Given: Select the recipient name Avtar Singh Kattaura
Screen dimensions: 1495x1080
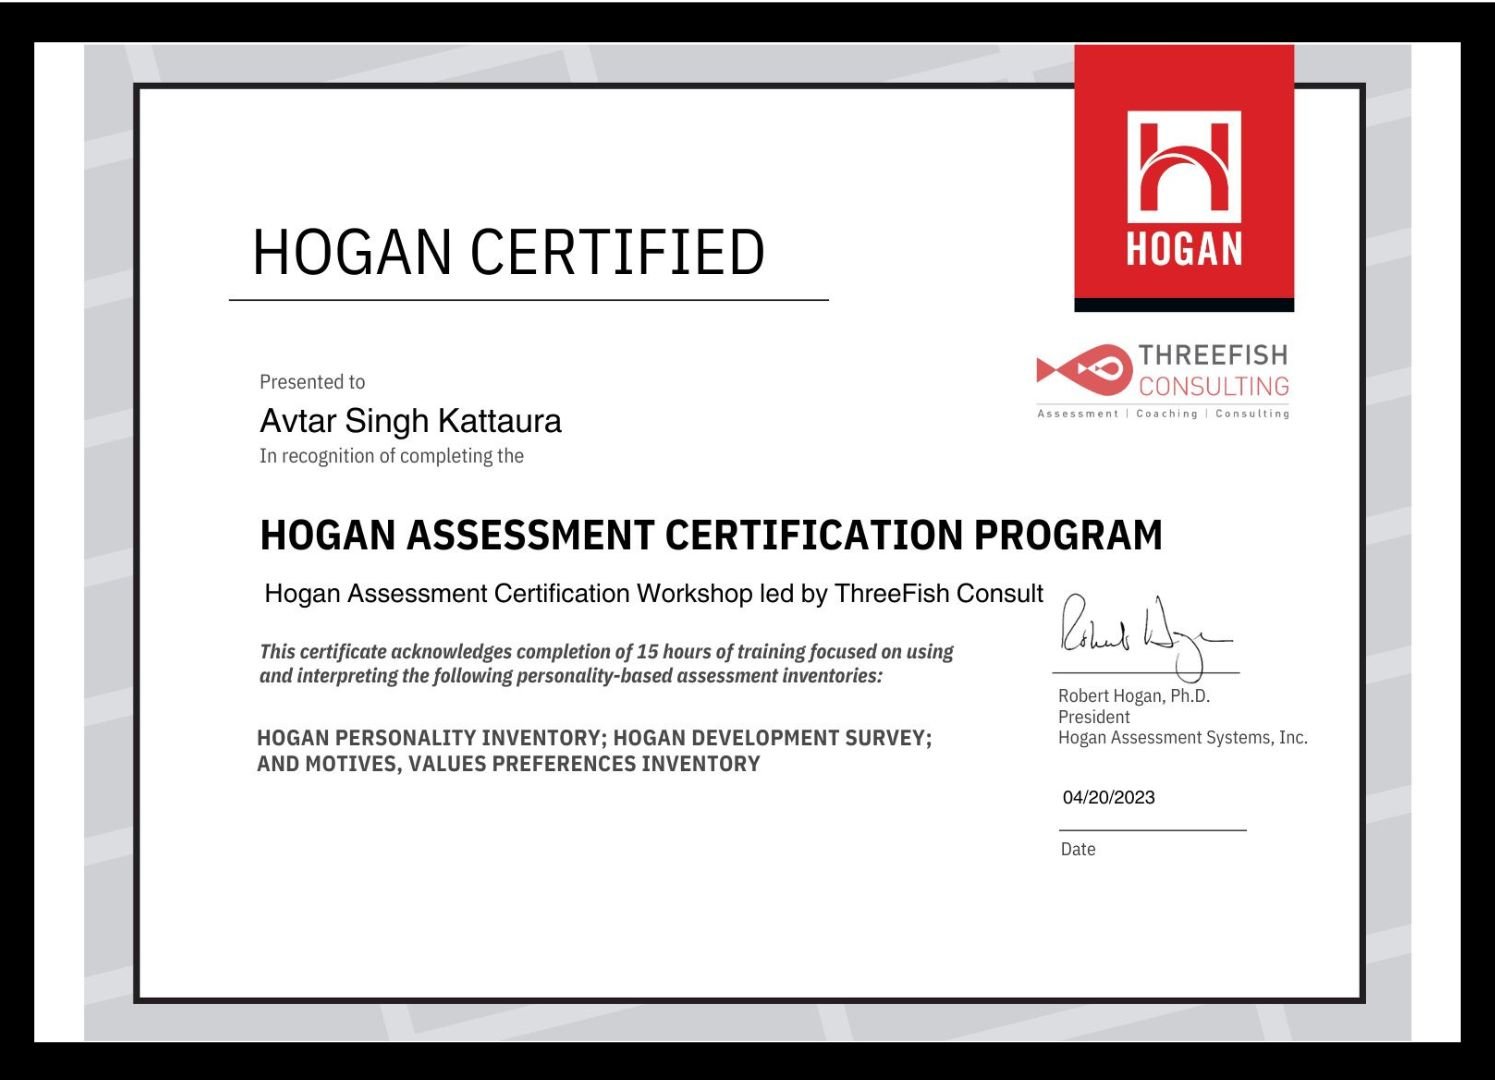Looking at the screenshot, I should point(410,421).
